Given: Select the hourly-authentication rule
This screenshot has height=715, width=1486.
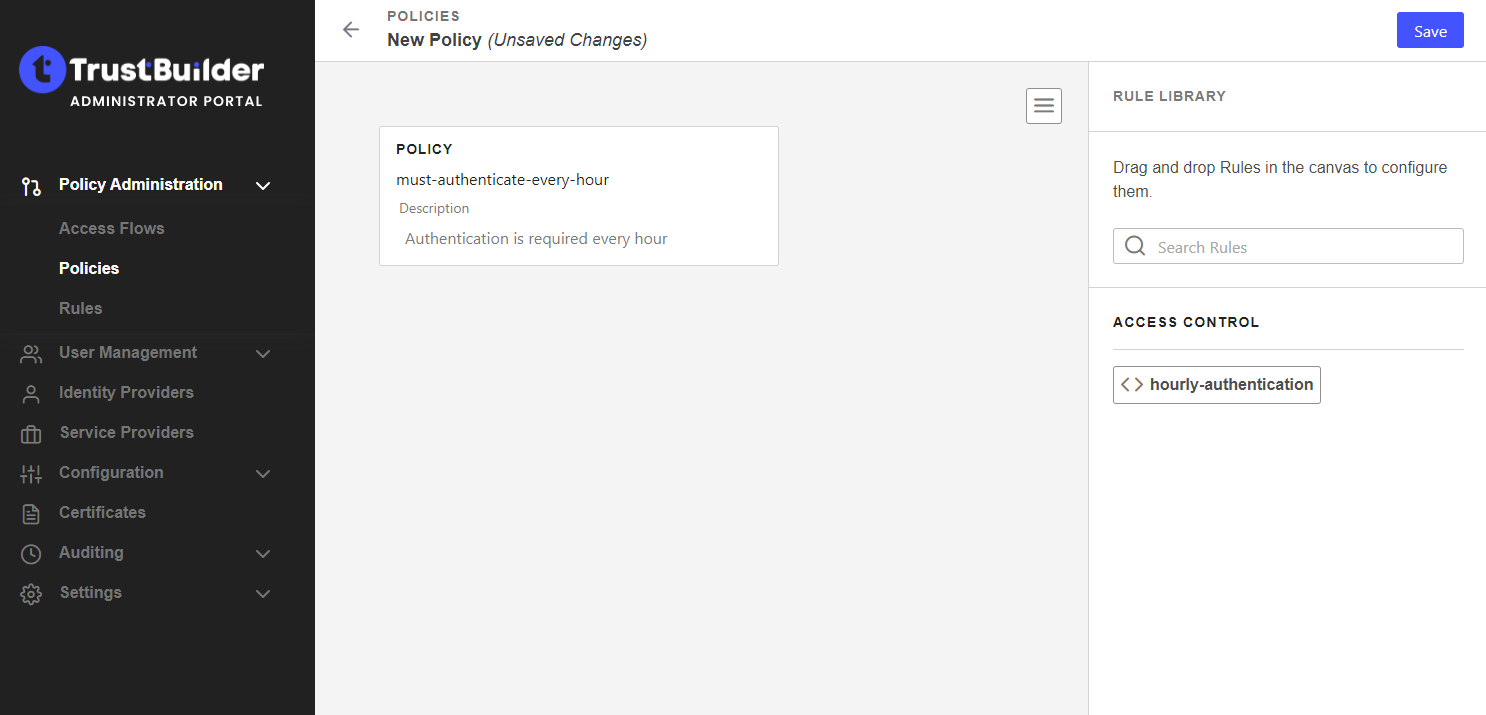Looking at the screenshot, I should [1217, 384].
